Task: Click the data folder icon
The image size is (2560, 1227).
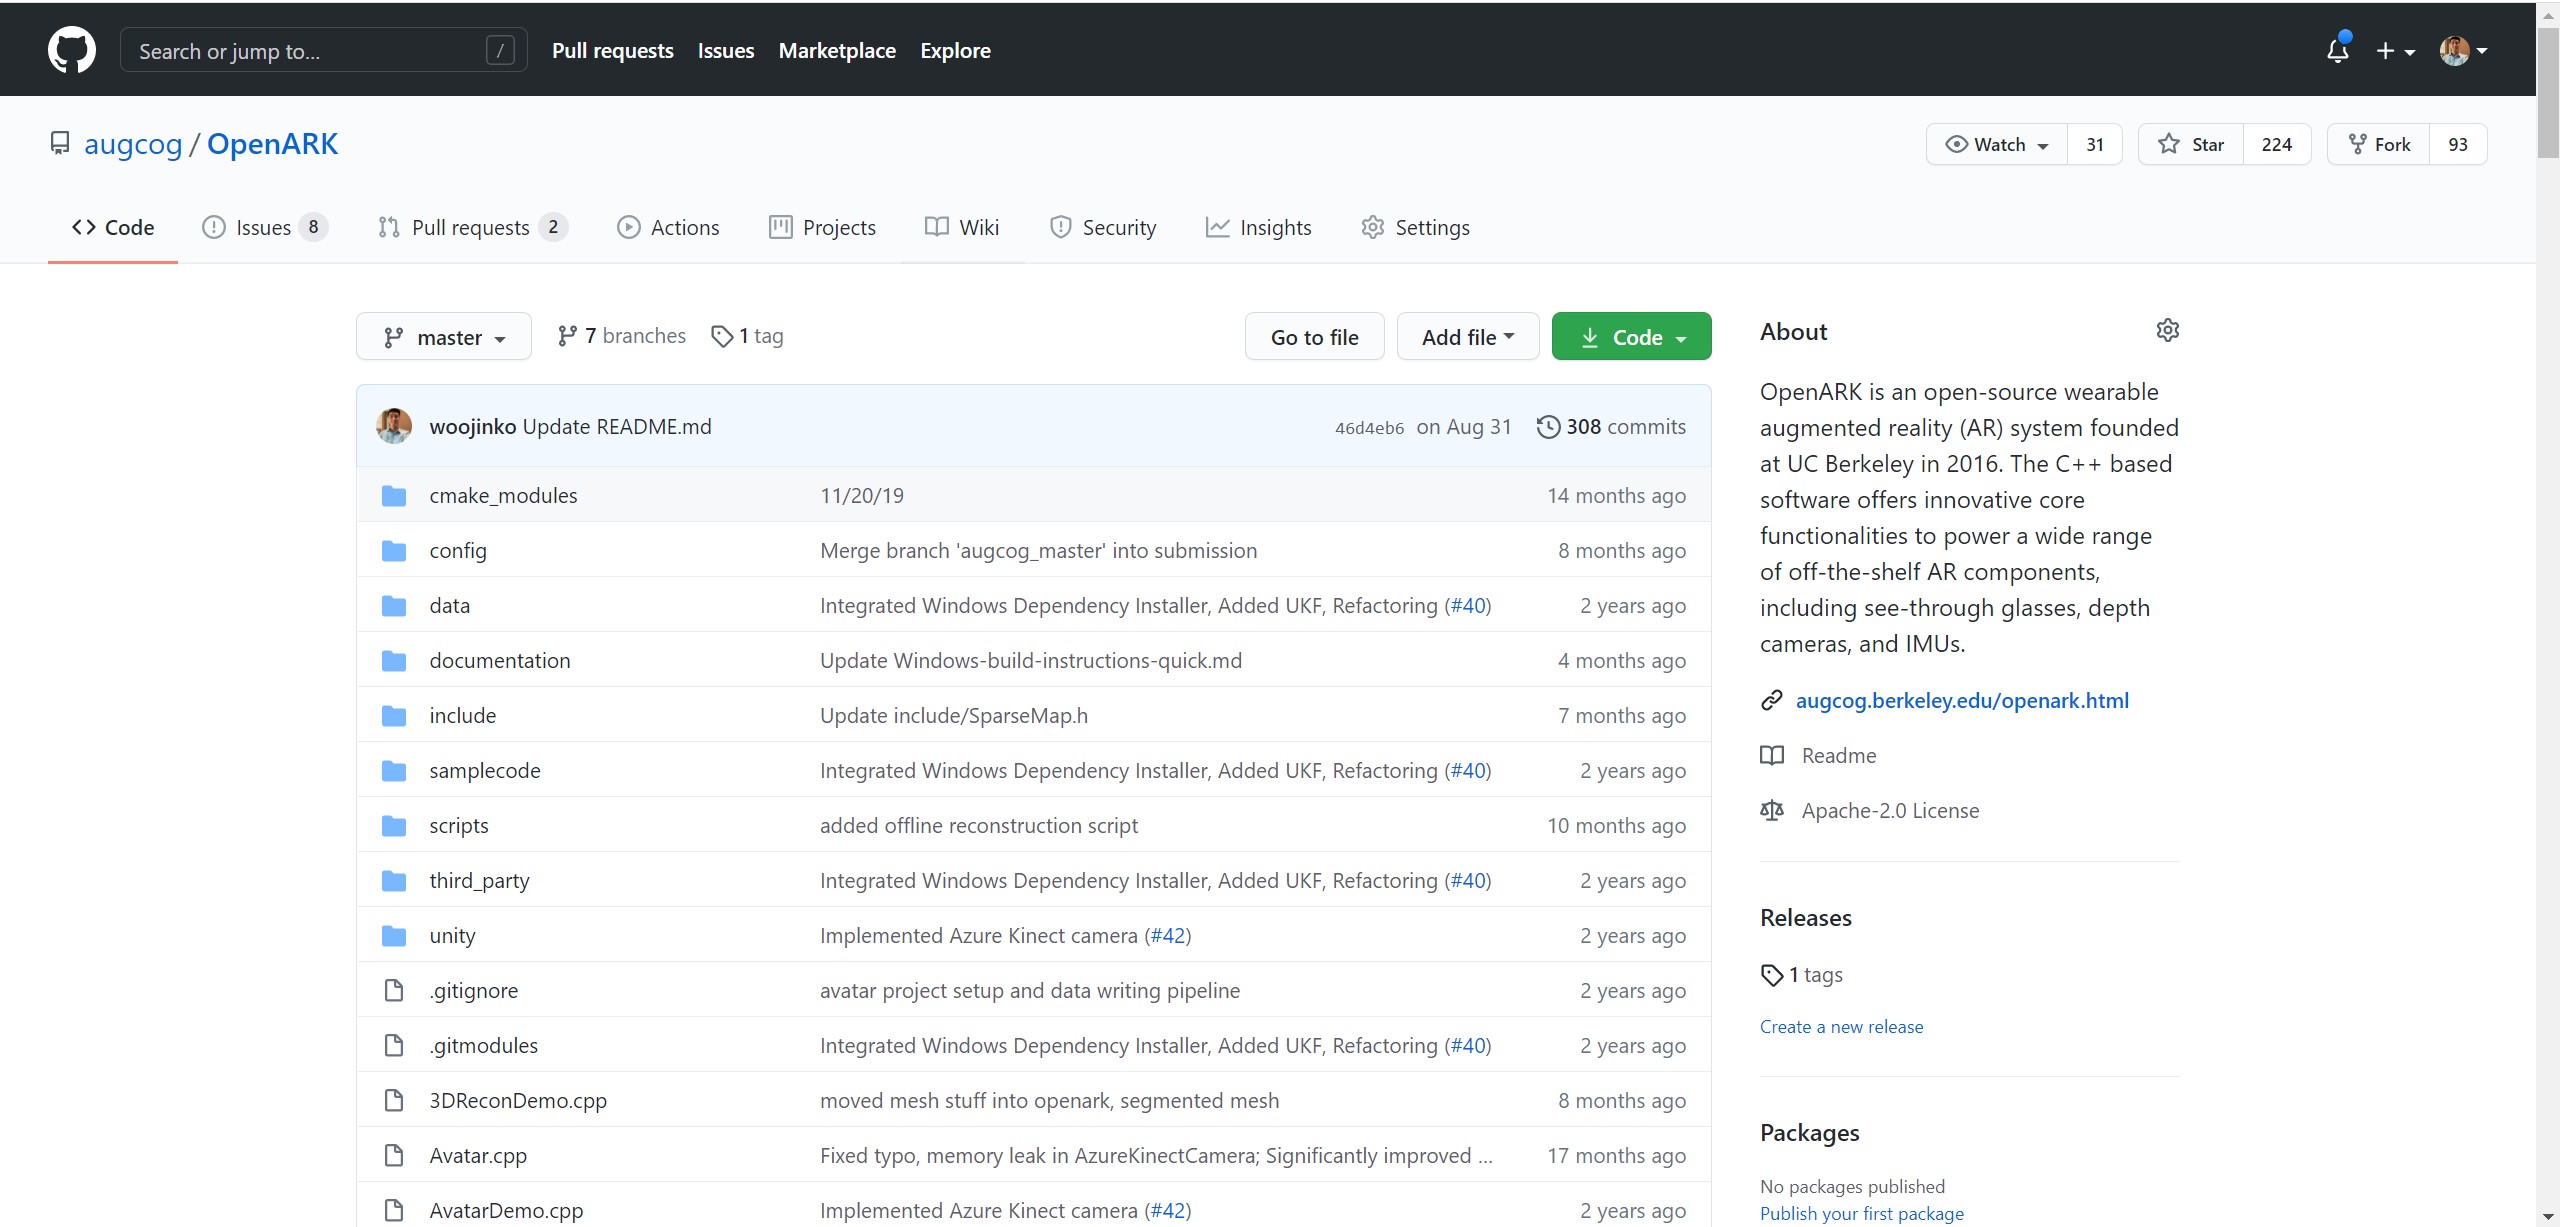Action: click(x=394, y=606)
